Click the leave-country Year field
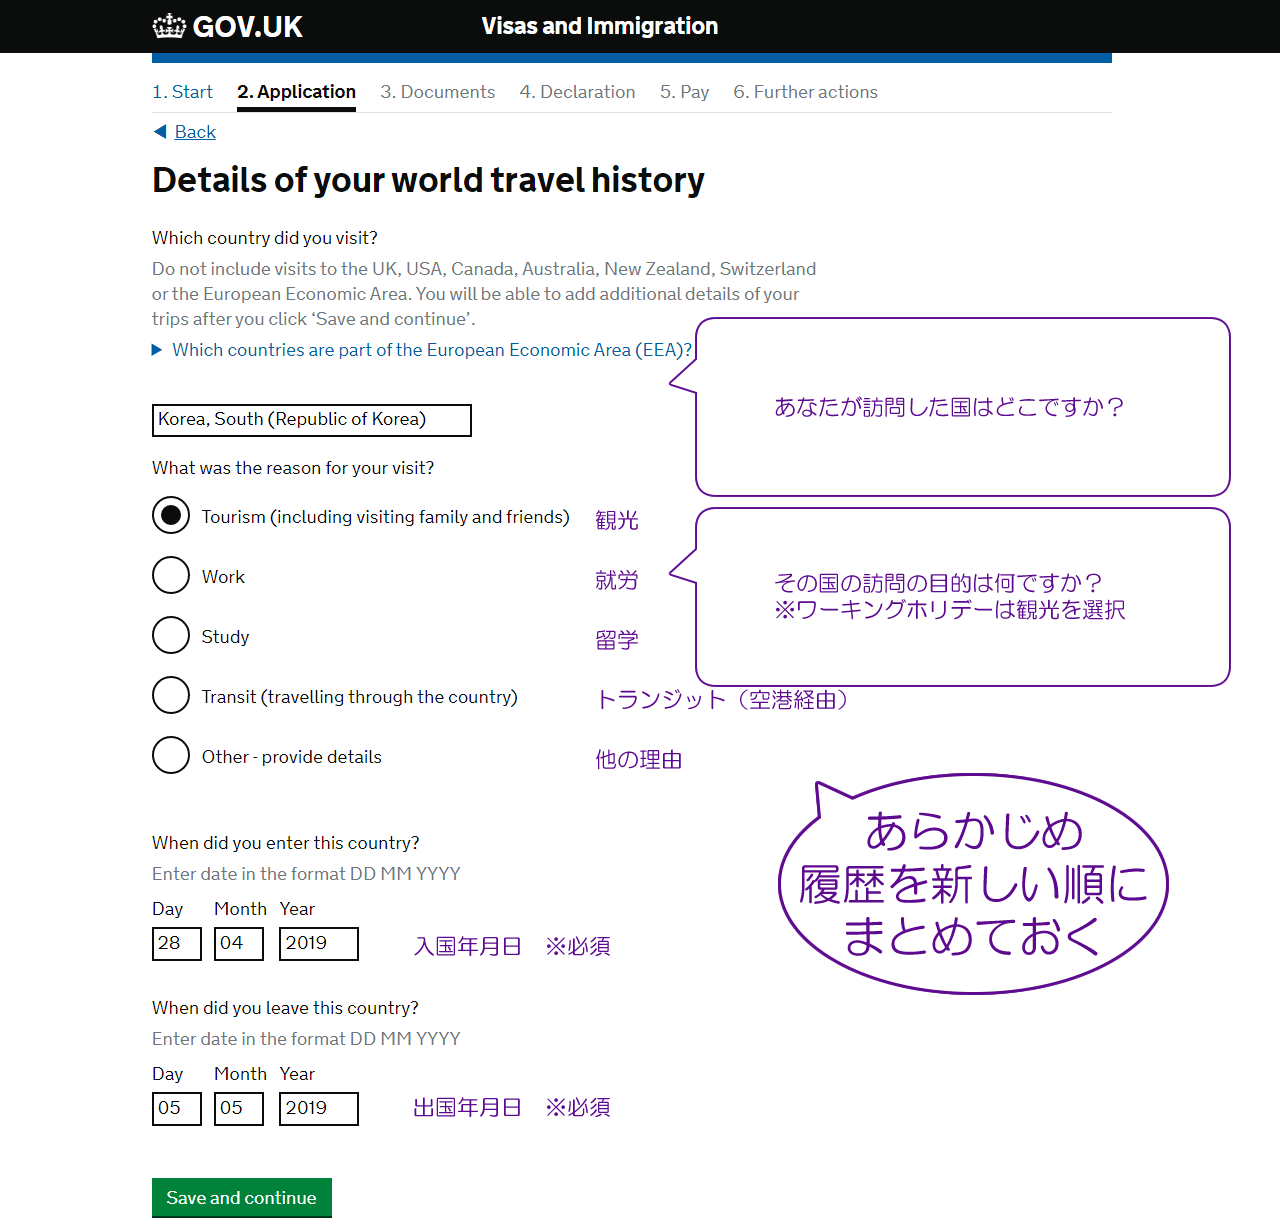This screenshot has height=1230, width=1280. [x=319, y=1109]
